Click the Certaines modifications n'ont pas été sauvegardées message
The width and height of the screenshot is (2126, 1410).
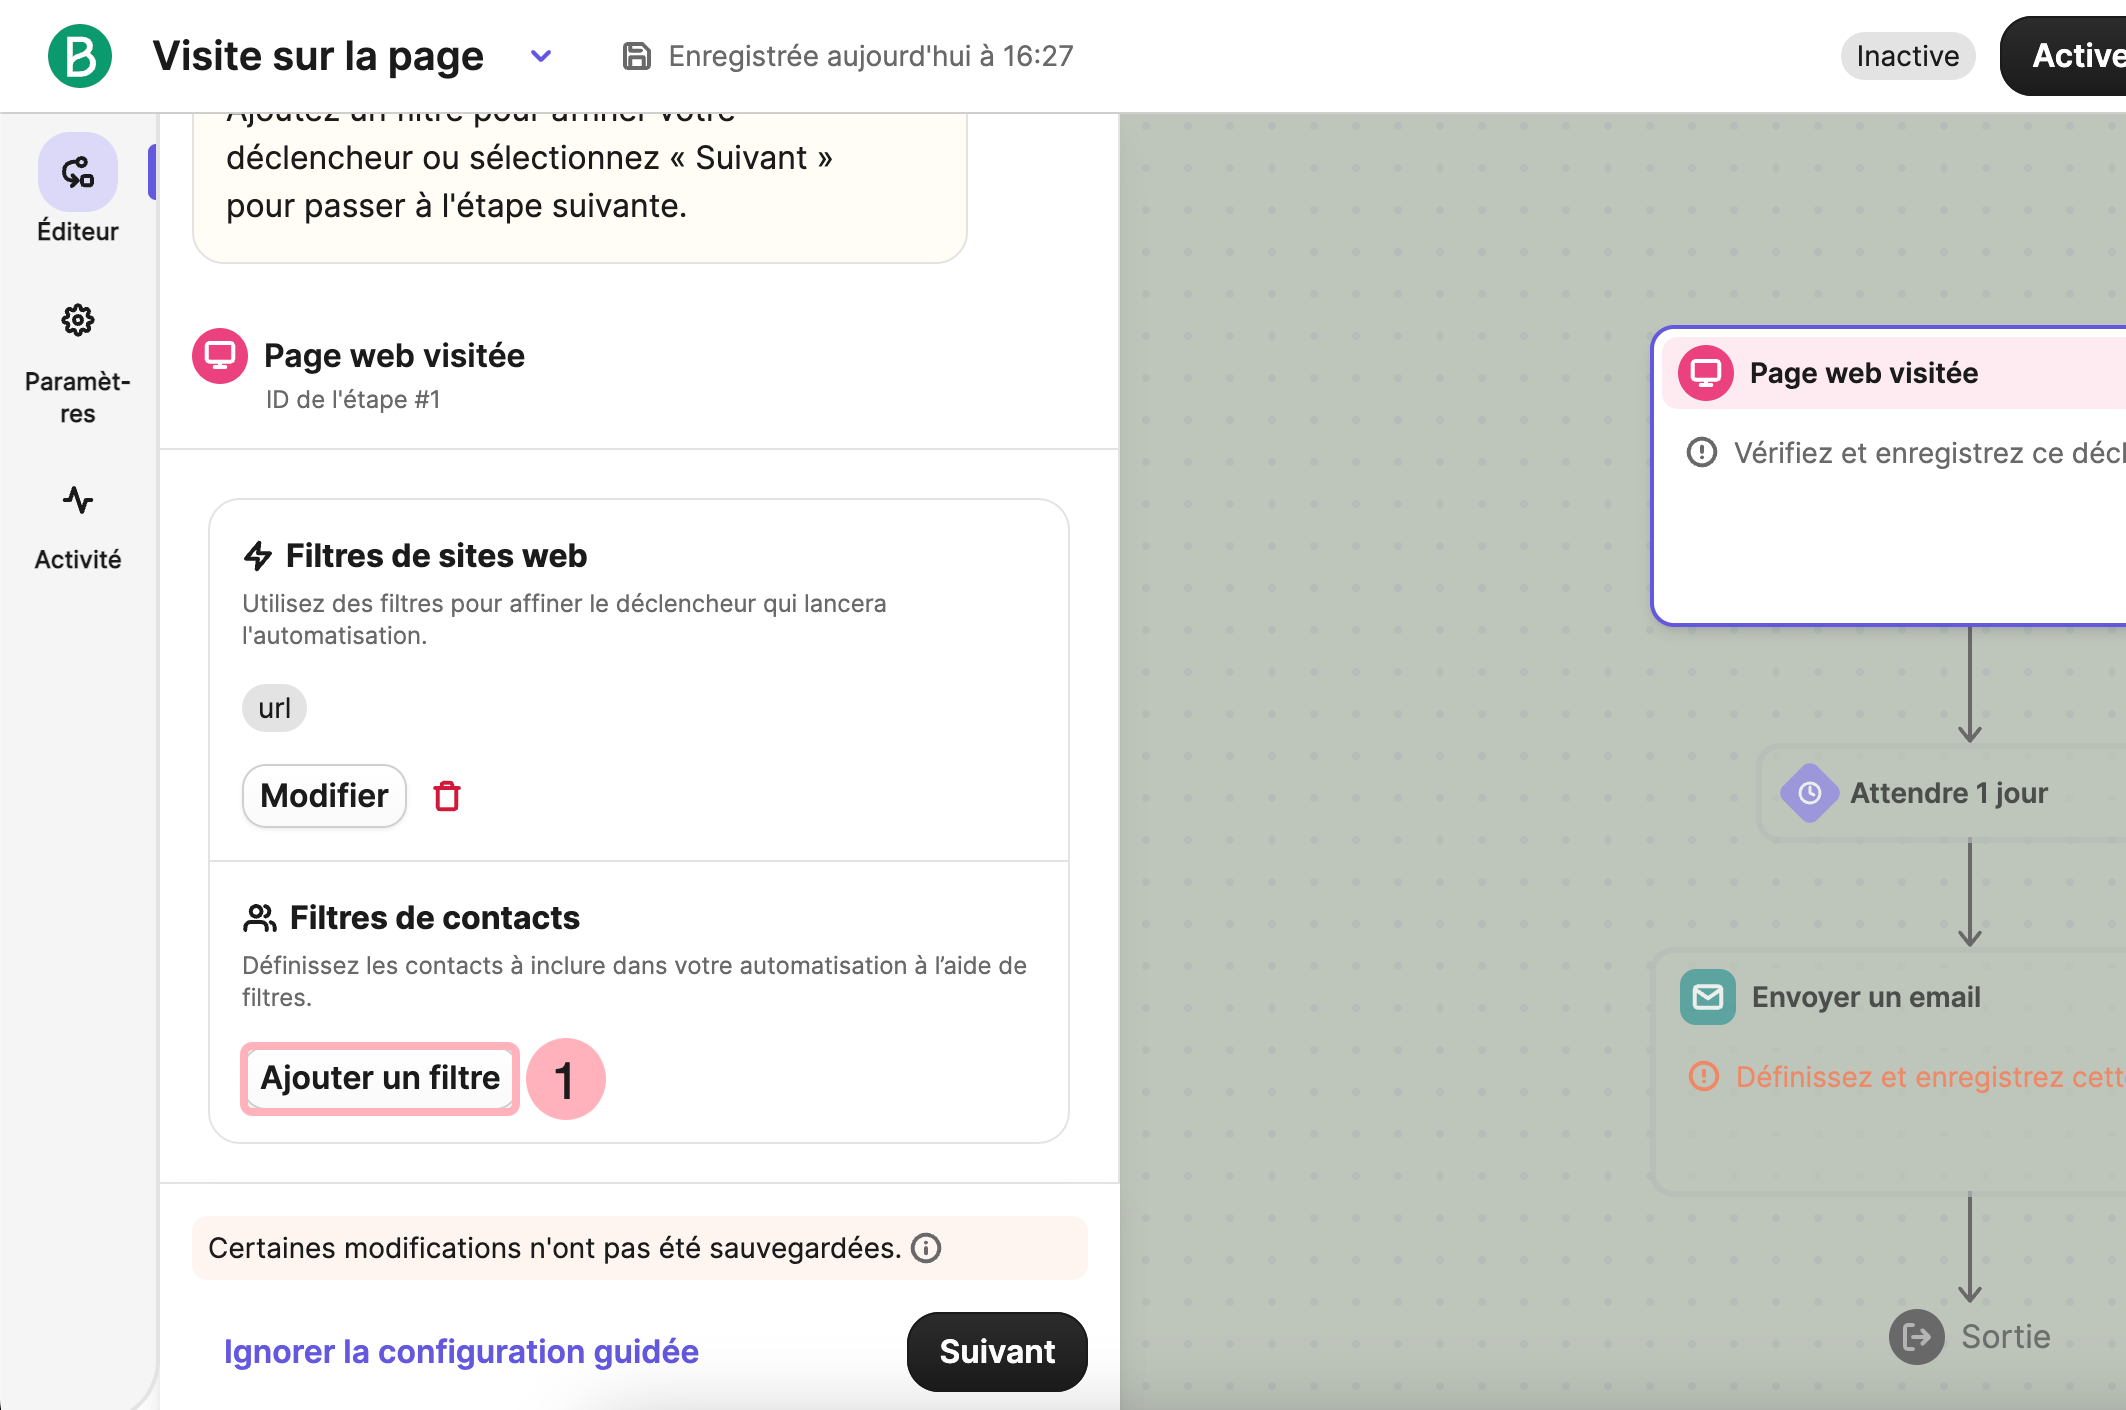(x=555, y=1248)
